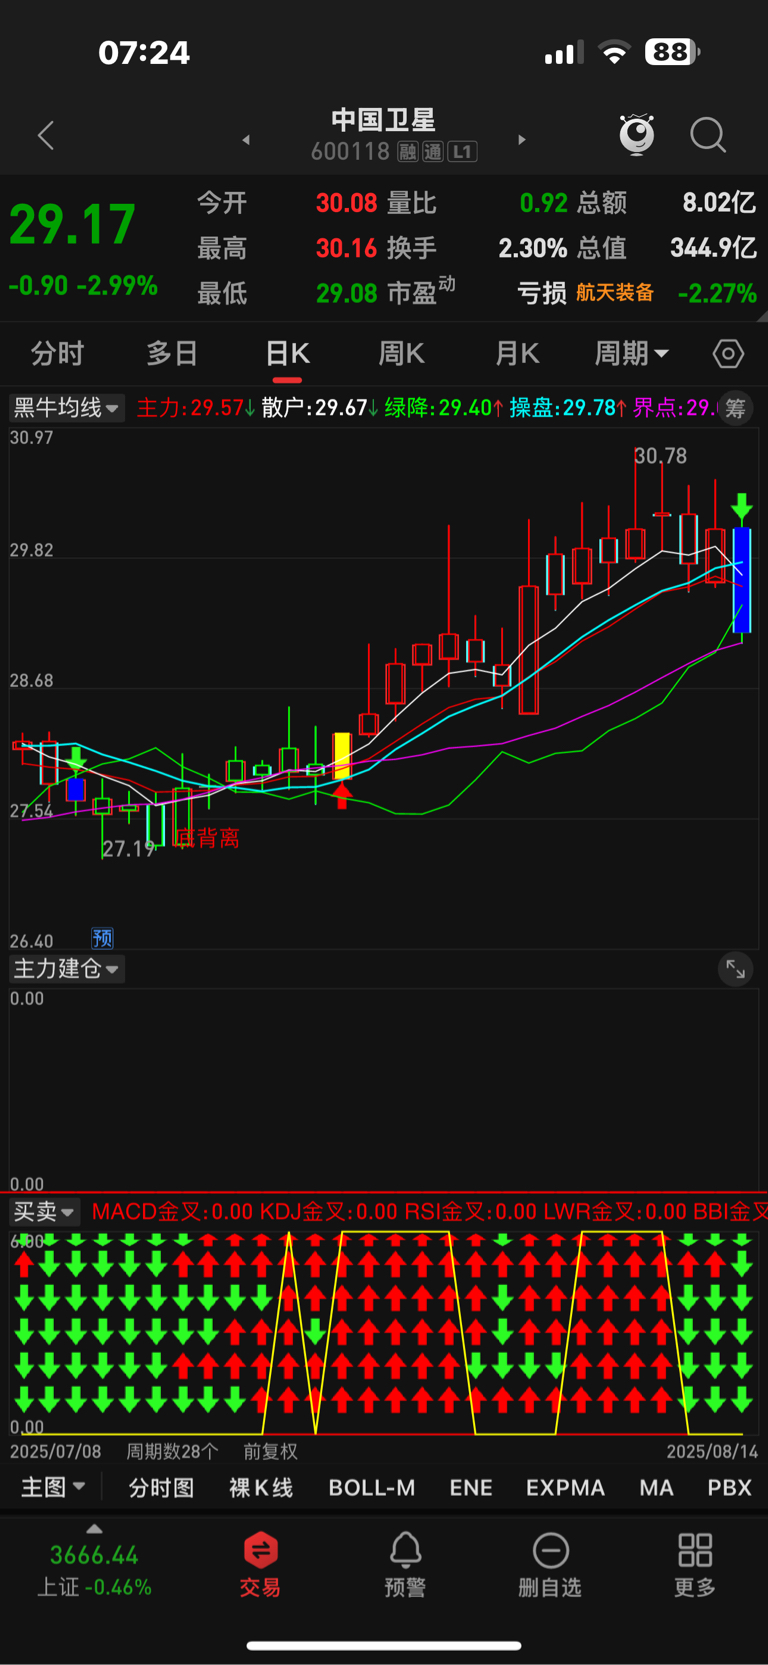Screen dimensions: 768x1665
Task: Expand the sub-chart to fullscreen
Action: 735,969
